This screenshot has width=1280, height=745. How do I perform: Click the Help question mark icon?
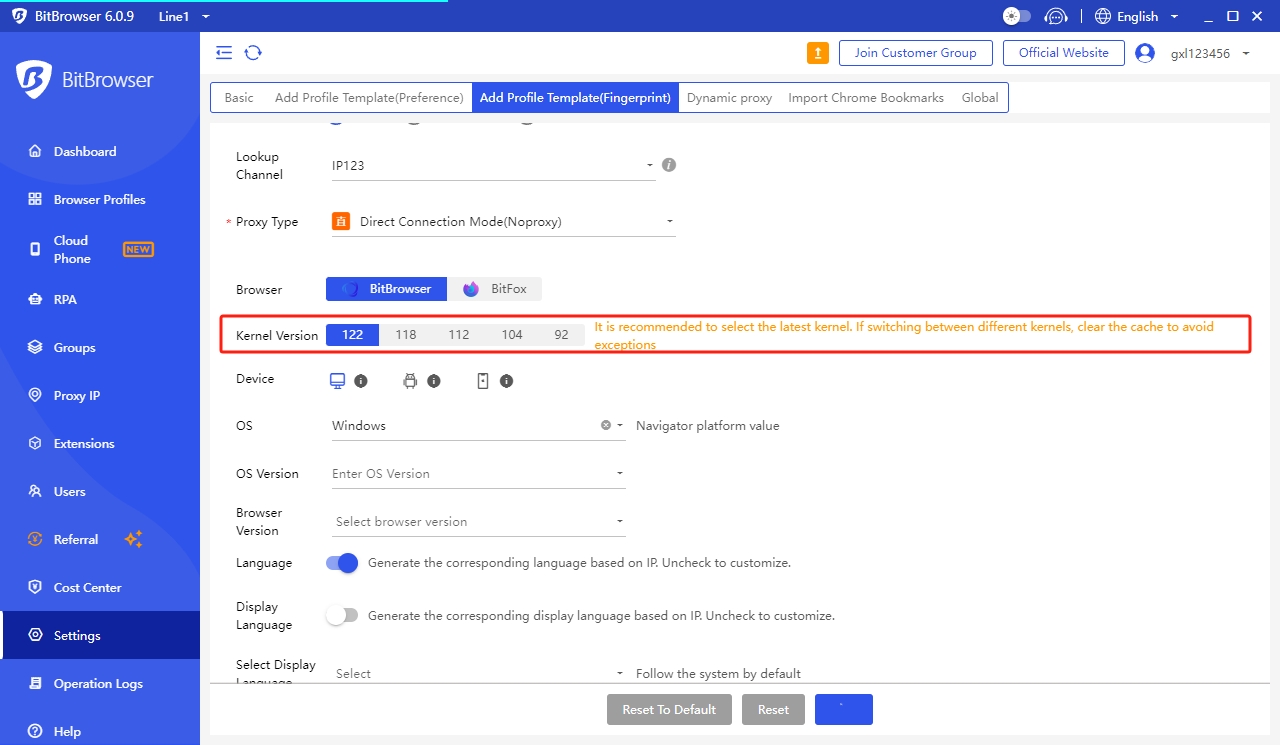pyautogui.click(x=35, y=732)
